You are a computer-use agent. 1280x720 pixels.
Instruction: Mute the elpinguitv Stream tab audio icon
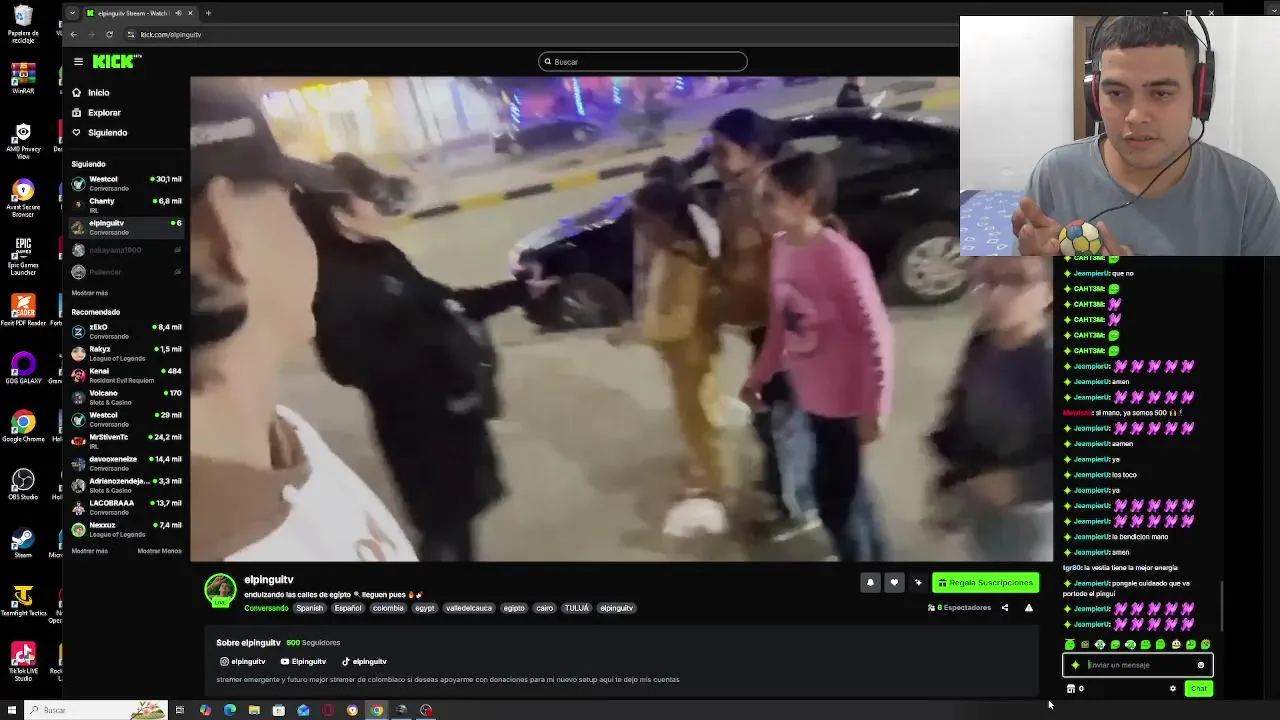179,13
